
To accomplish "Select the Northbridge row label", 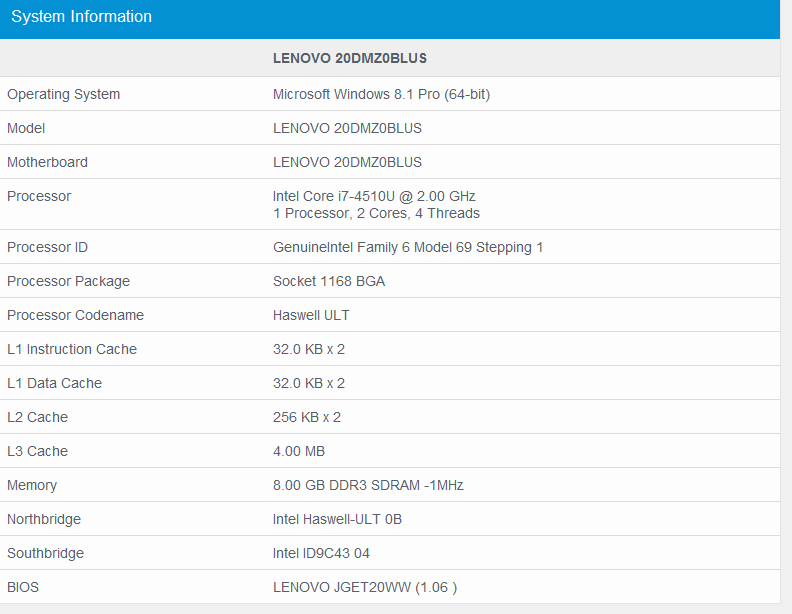I will click(44, 519).
